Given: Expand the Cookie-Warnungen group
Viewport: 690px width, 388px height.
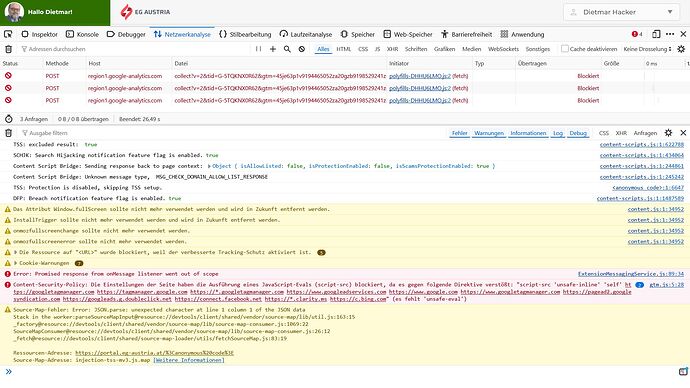Looking at the screenshot, I should tap(16, 263).
